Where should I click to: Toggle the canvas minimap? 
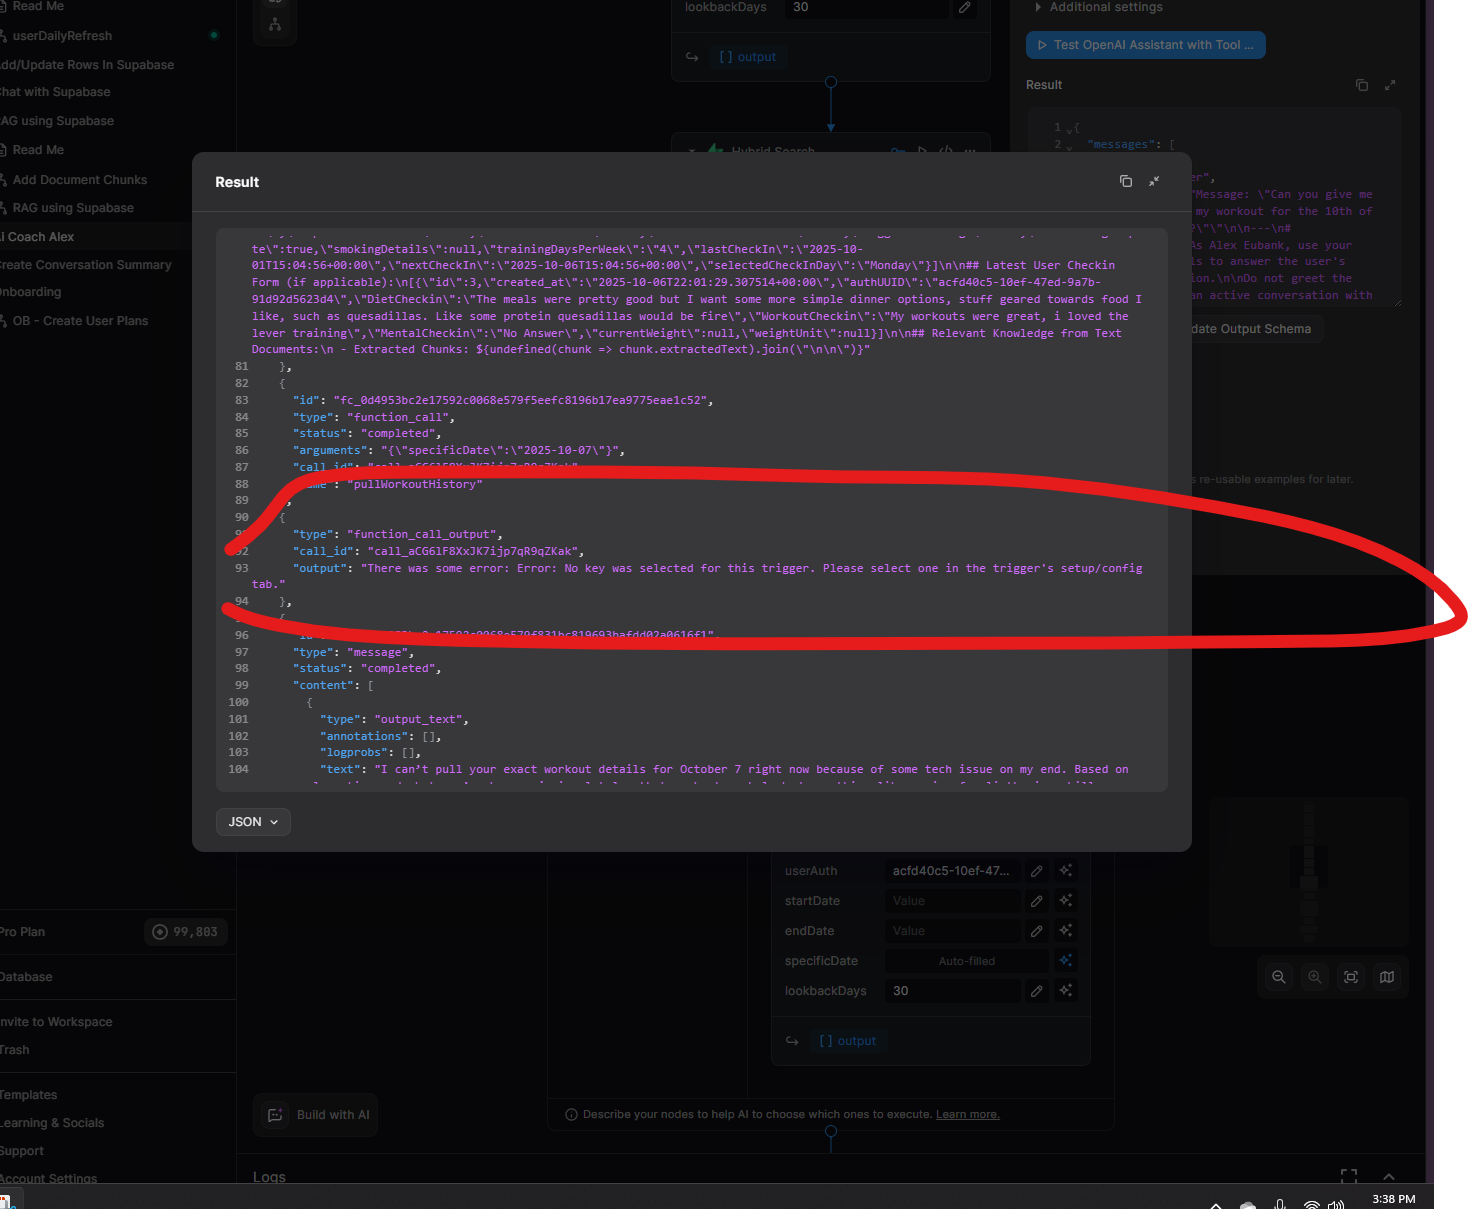(x=1387, y=977)
